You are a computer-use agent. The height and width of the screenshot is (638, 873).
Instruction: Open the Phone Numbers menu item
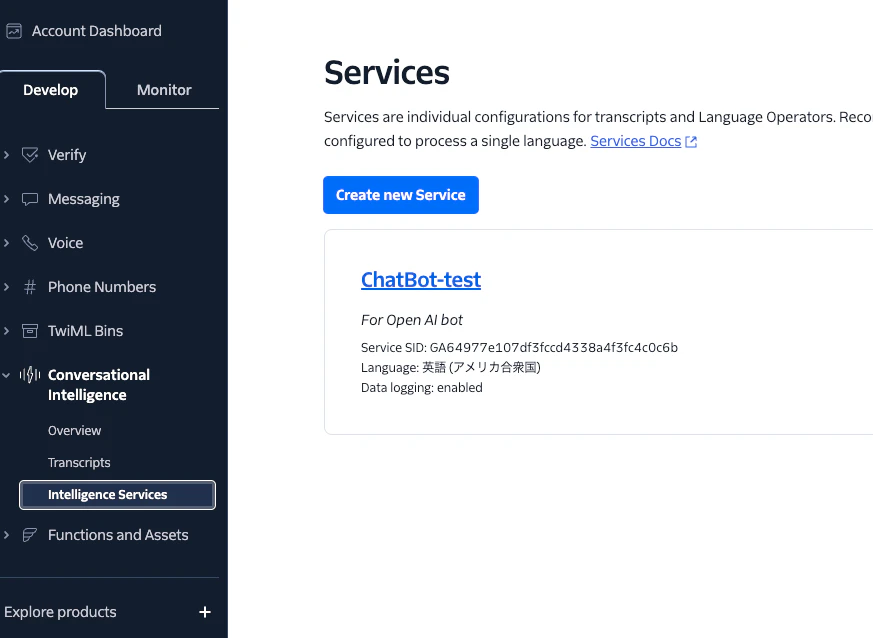tap(102, 287)
